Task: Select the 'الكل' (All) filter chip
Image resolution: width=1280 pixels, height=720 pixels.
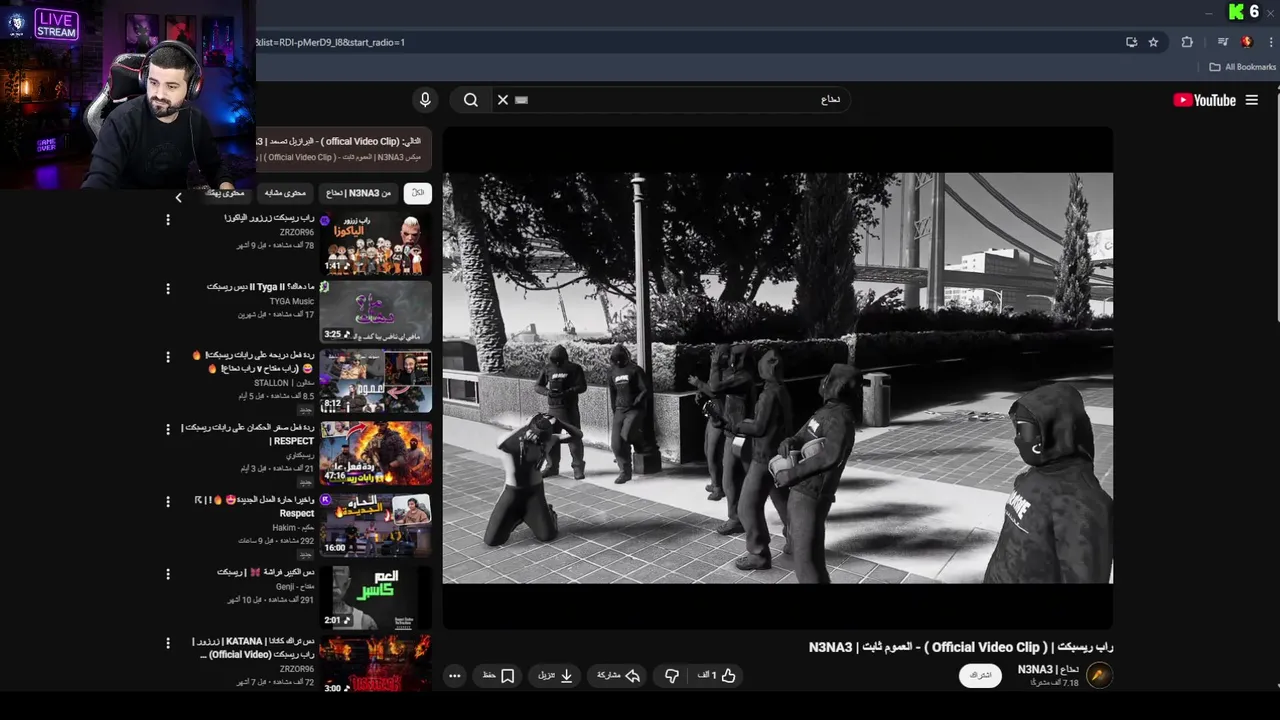Action: point(417,193)
